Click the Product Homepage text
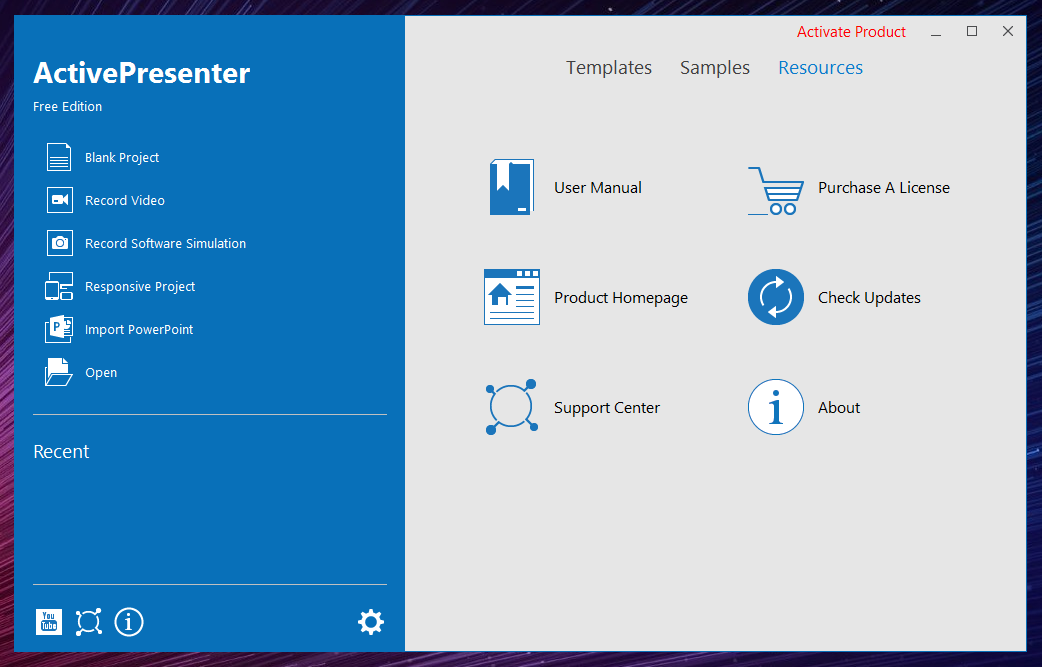This screenshot has height=667, width=1042. 621,298
